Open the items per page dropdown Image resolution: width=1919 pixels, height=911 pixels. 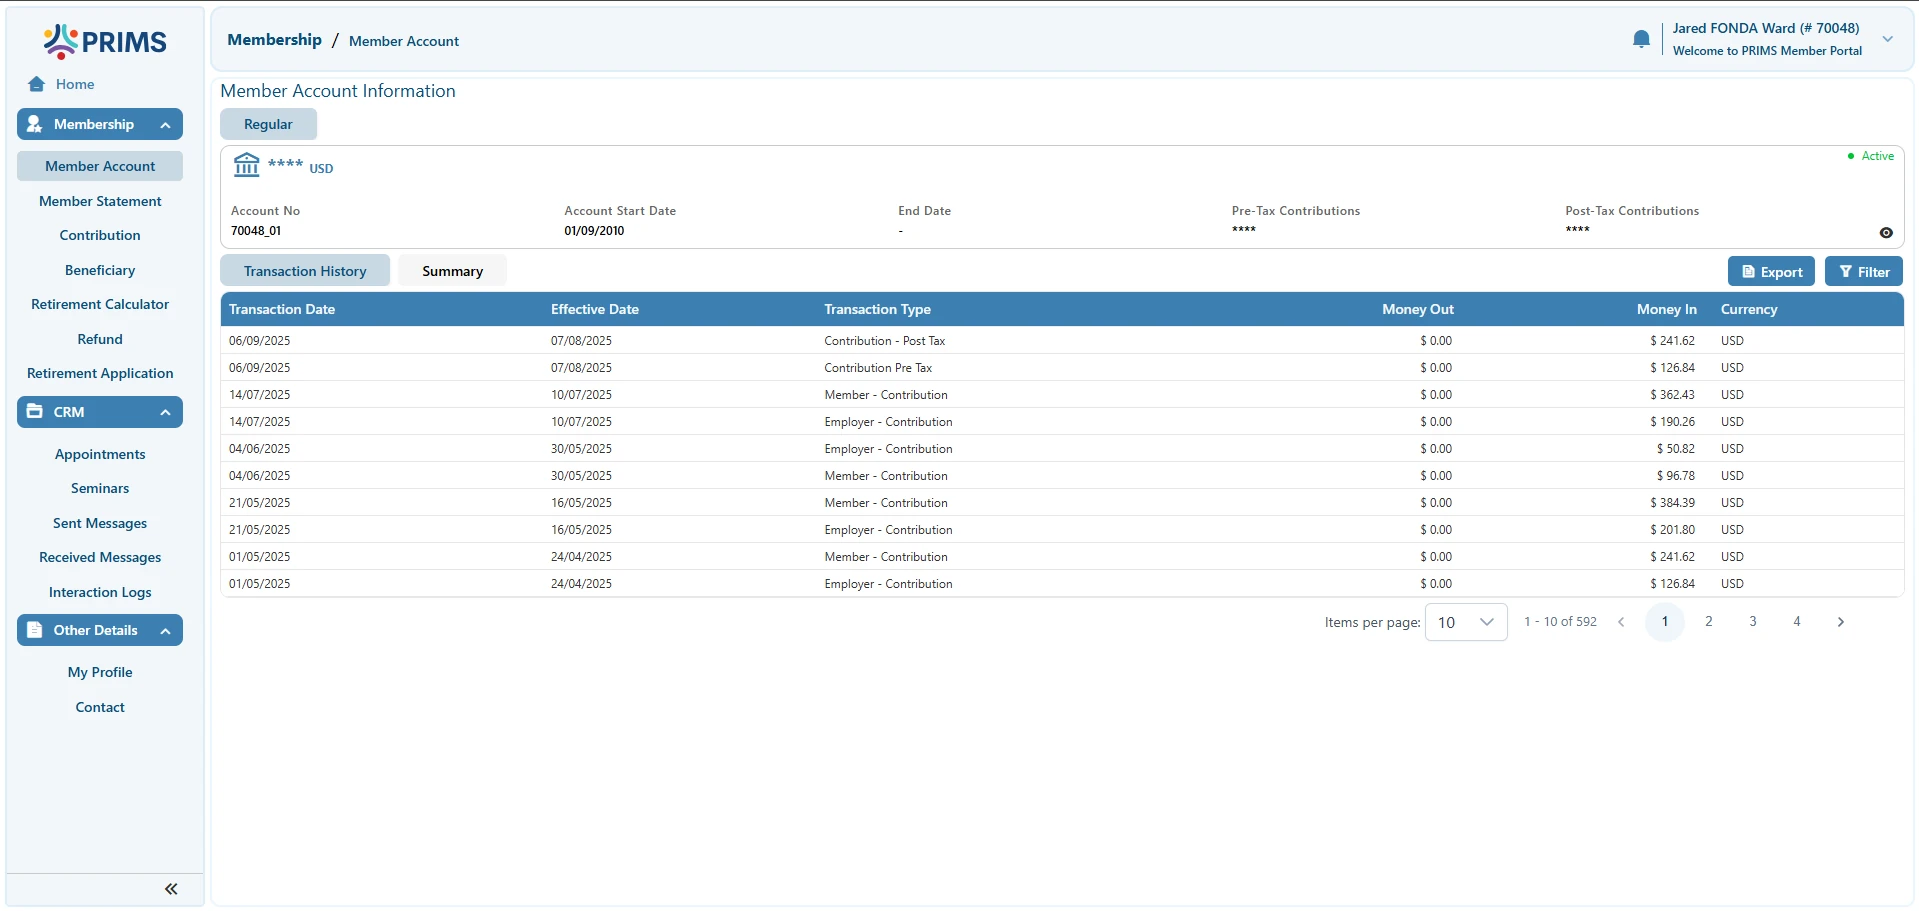(x=1466, y=622)
